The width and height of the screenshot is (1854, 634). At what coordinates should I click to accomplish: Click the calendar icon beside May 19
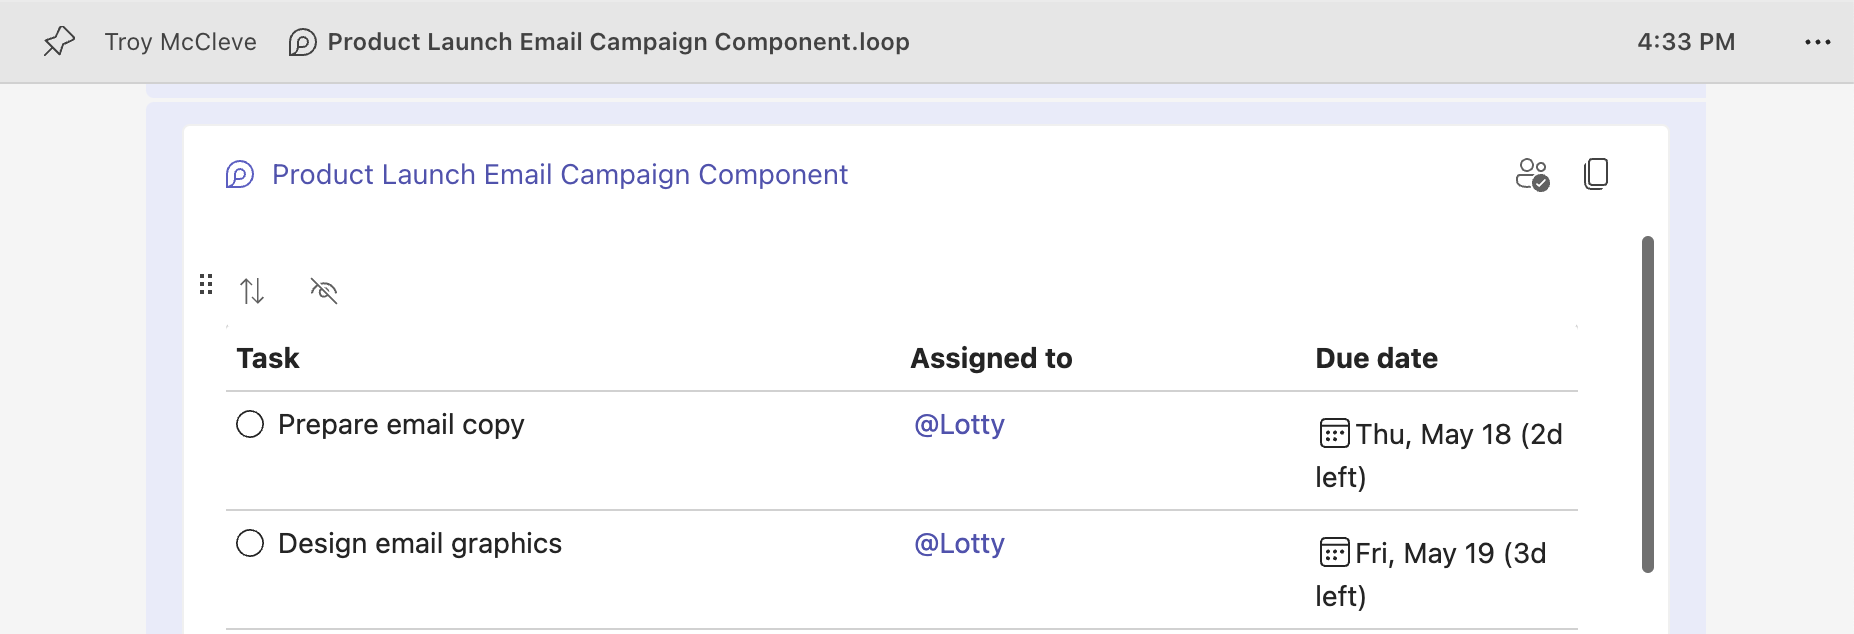coord(1333,553)
